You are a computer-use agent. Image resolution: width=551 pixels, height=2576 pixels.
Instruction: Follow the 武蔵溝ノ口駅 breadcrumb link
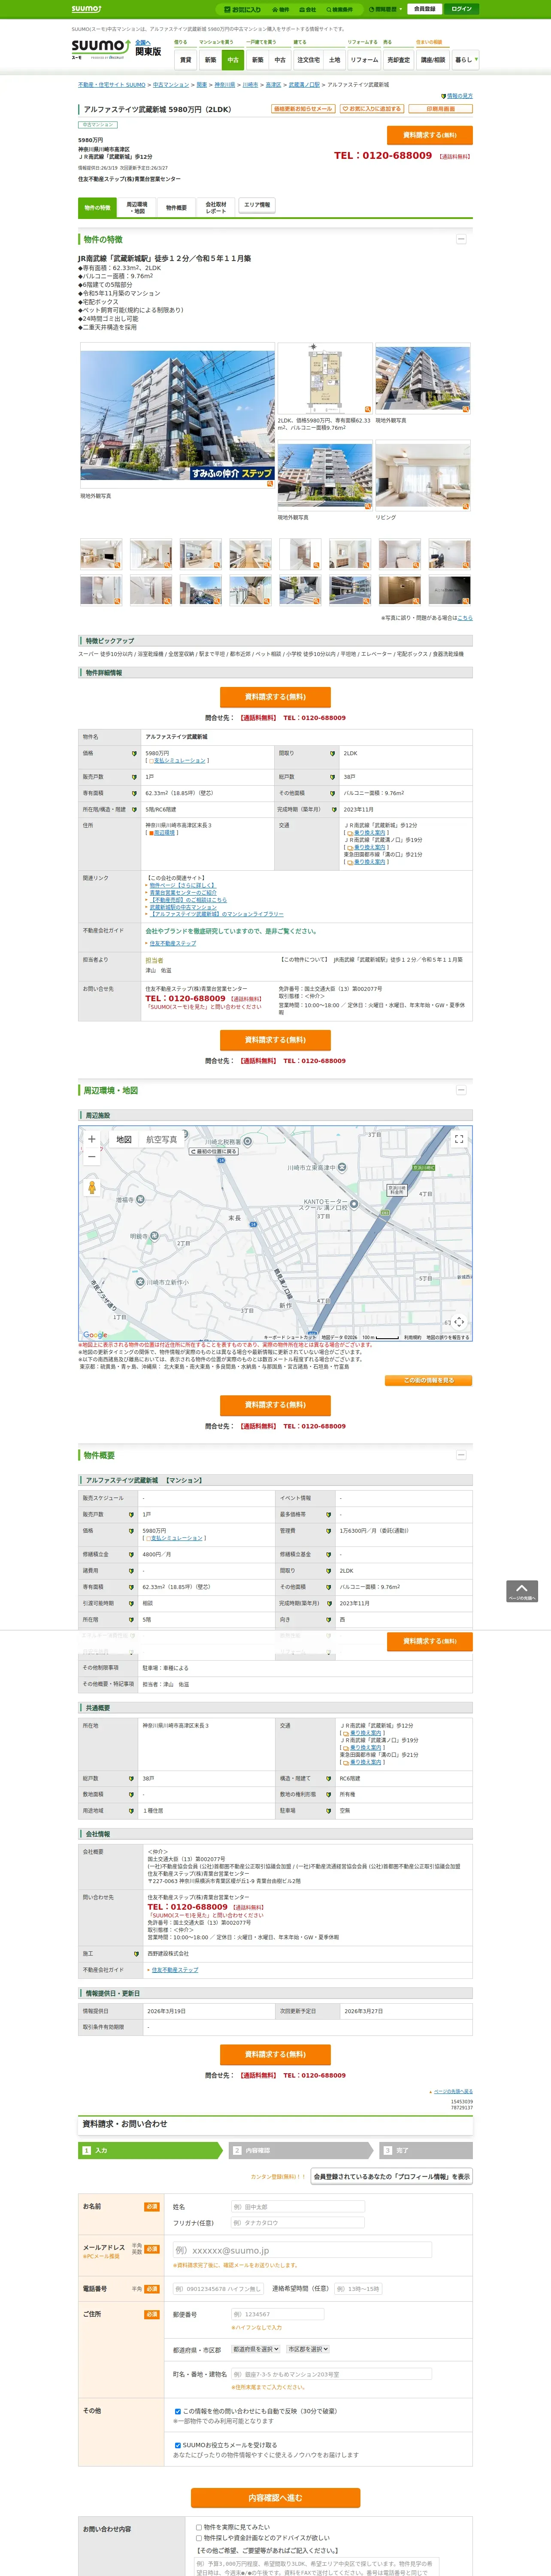click(304, 85)
